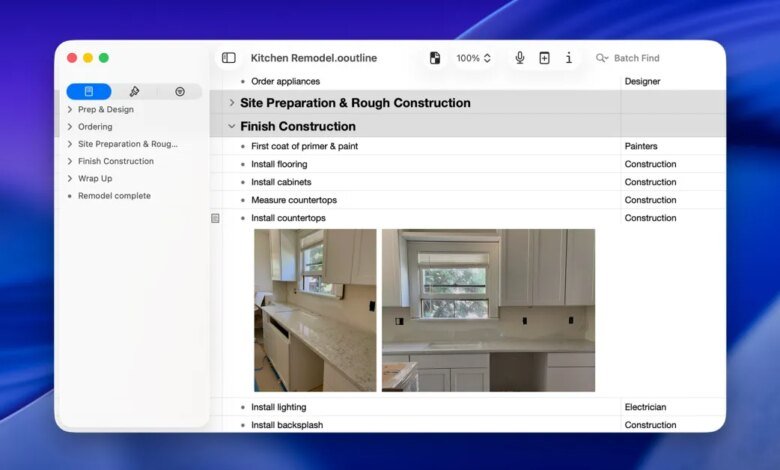Switch to the Styles sidebar tab
The image size is (780, 470).
pyautogui.click(x=134, y=91)
